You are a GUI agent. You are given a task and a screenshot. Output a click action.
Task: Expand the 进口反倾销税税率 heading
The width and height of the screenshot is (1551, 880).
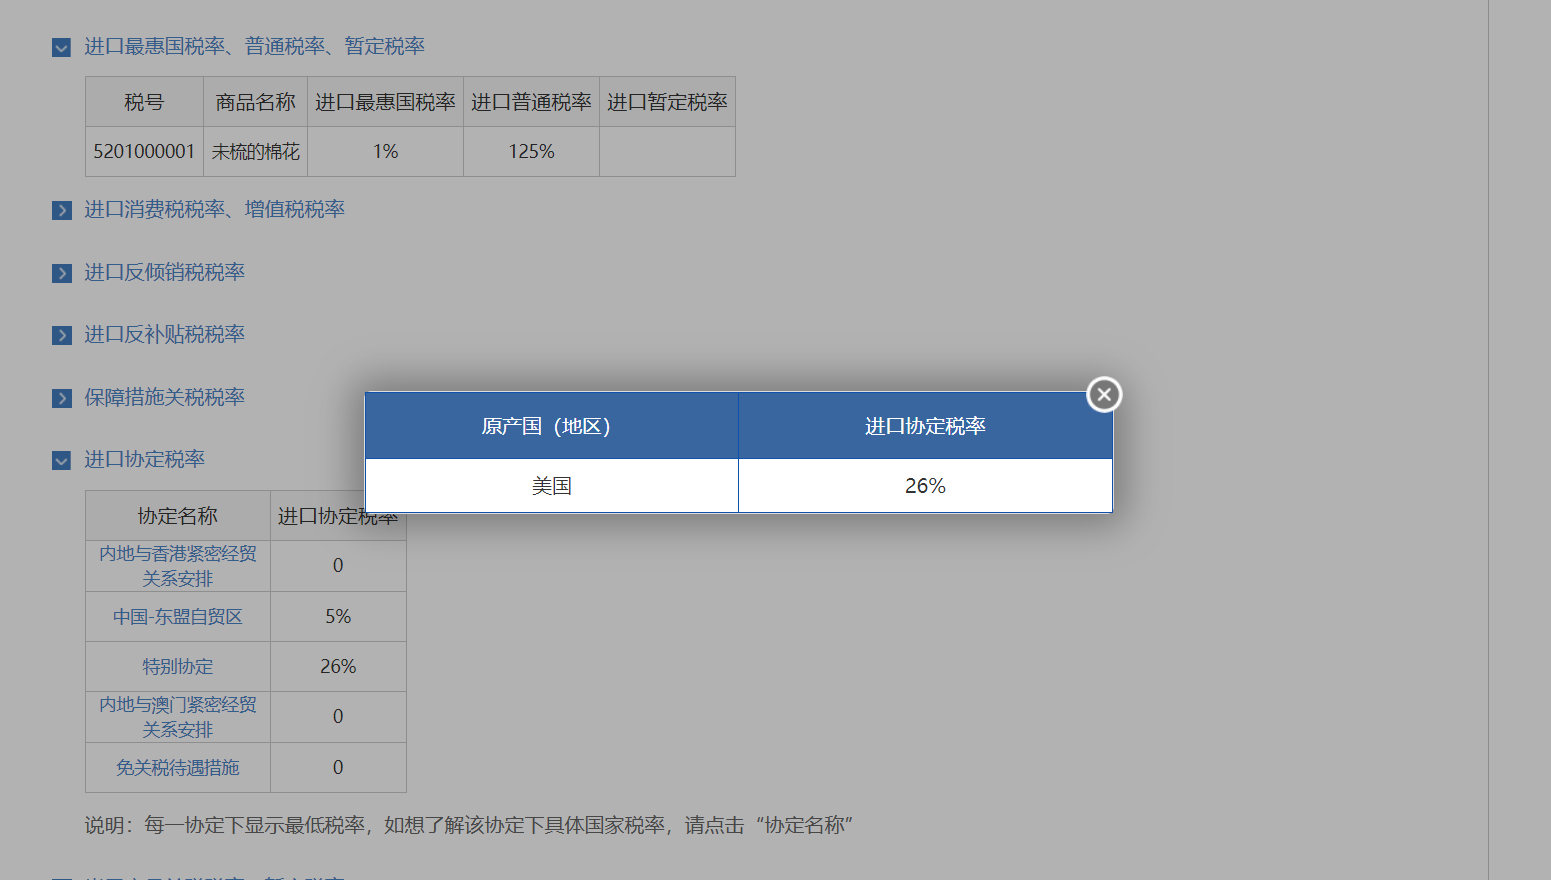(164, 272)
